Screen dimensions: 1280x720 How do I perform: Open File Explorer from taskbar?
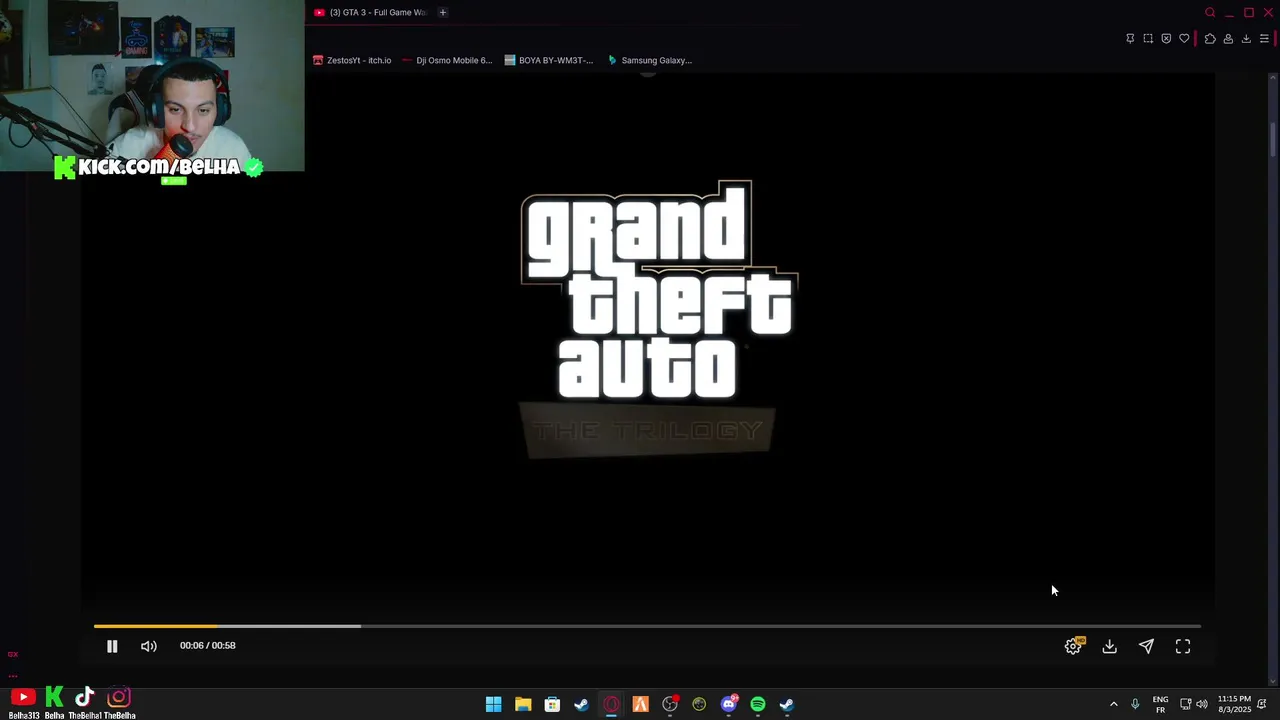pos(523,705)
